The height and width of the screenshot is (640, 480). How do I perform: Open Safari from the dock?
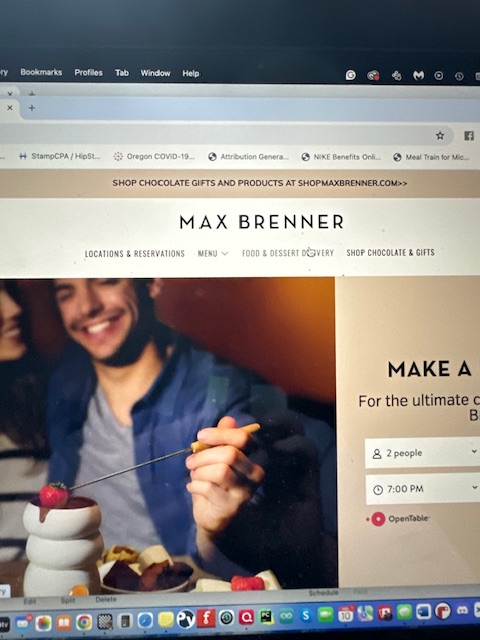pyautogui.click(x=145, y=620)
